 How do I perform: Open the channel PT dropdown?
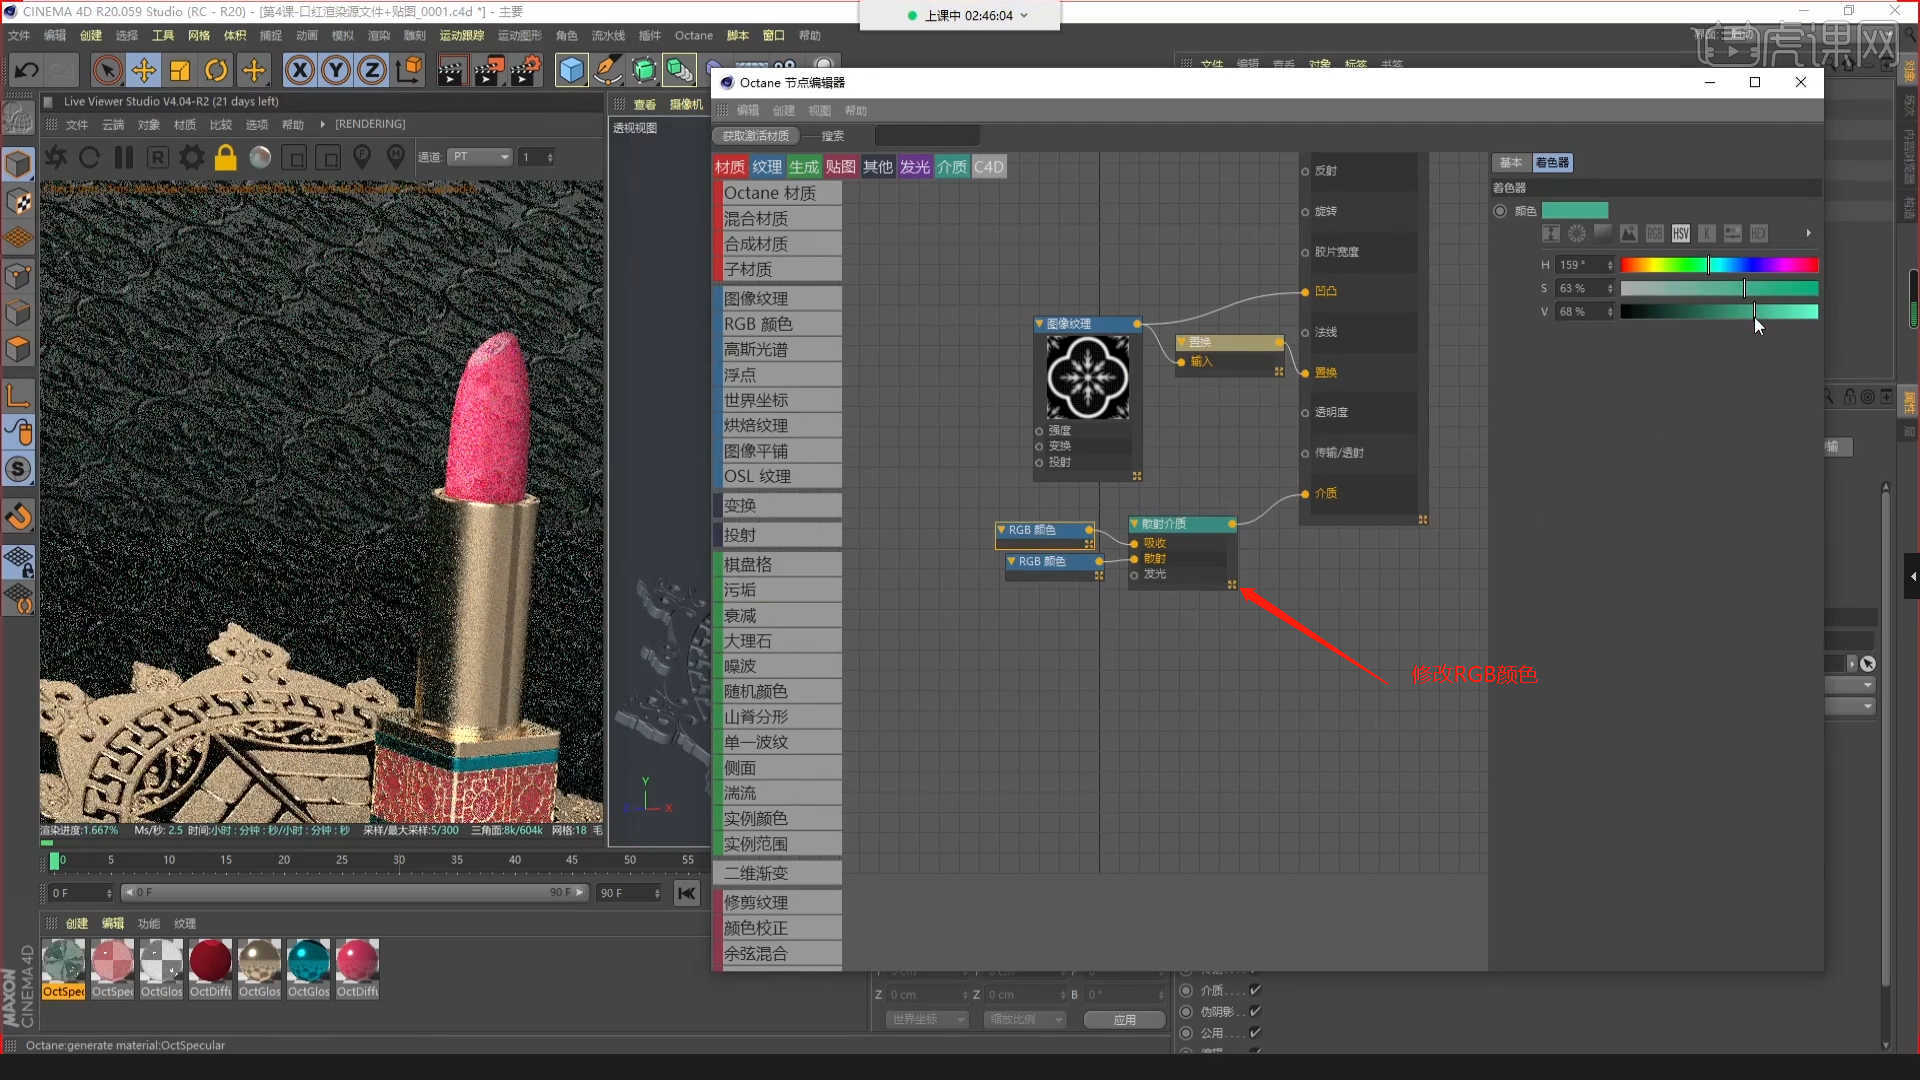pos(480,157)
